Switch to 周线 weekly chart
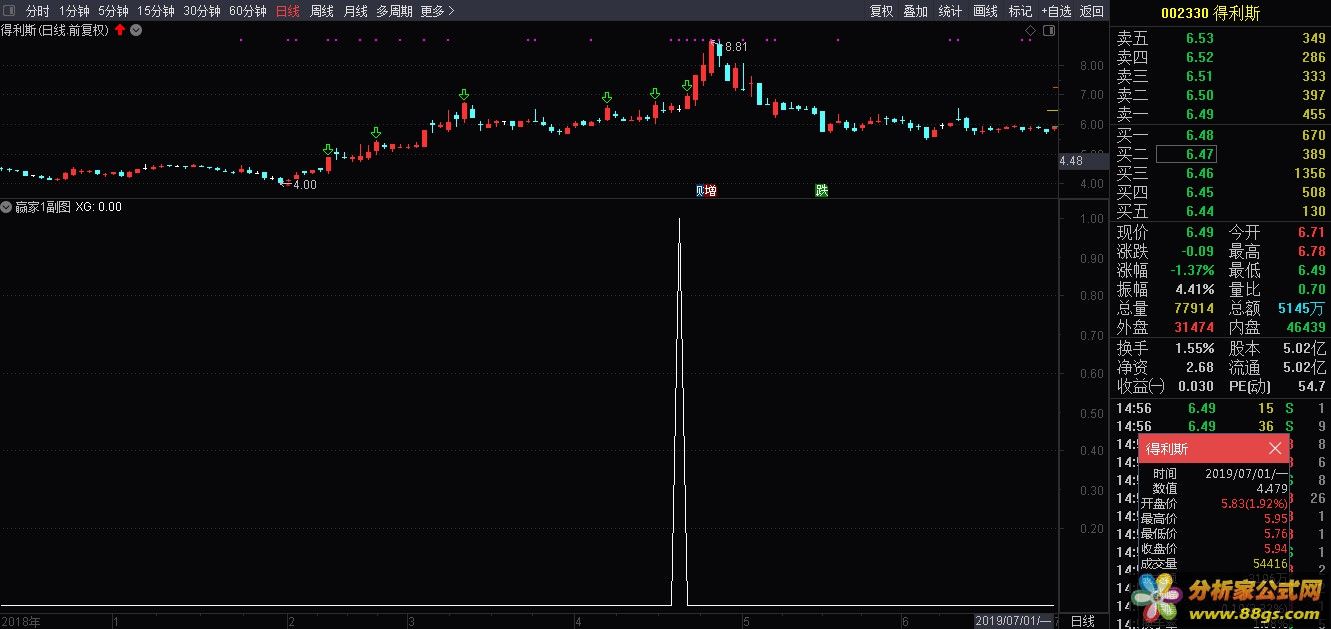The width and height of the screenshot is (1331, 629). [x=321, y=11]
